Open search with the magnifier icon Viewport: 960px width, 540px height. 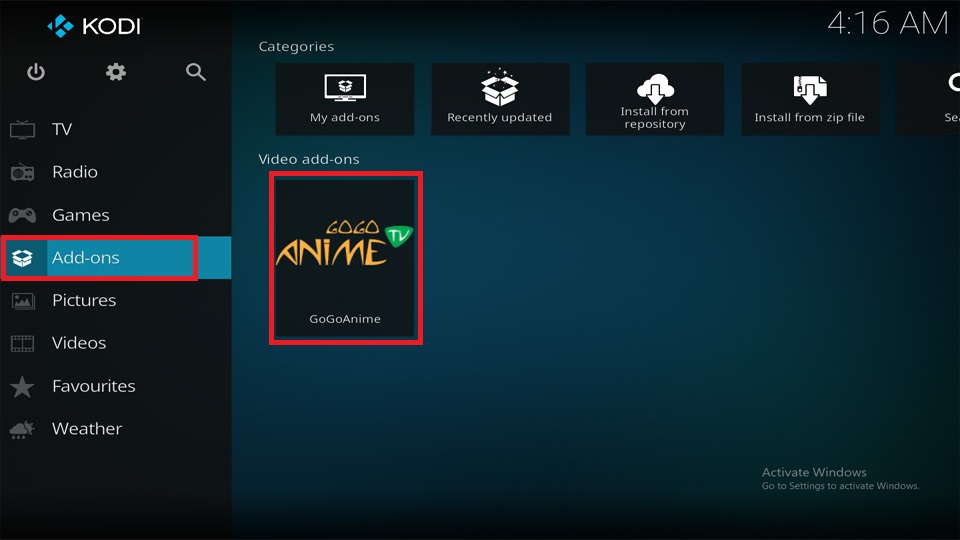coord(195,72)
